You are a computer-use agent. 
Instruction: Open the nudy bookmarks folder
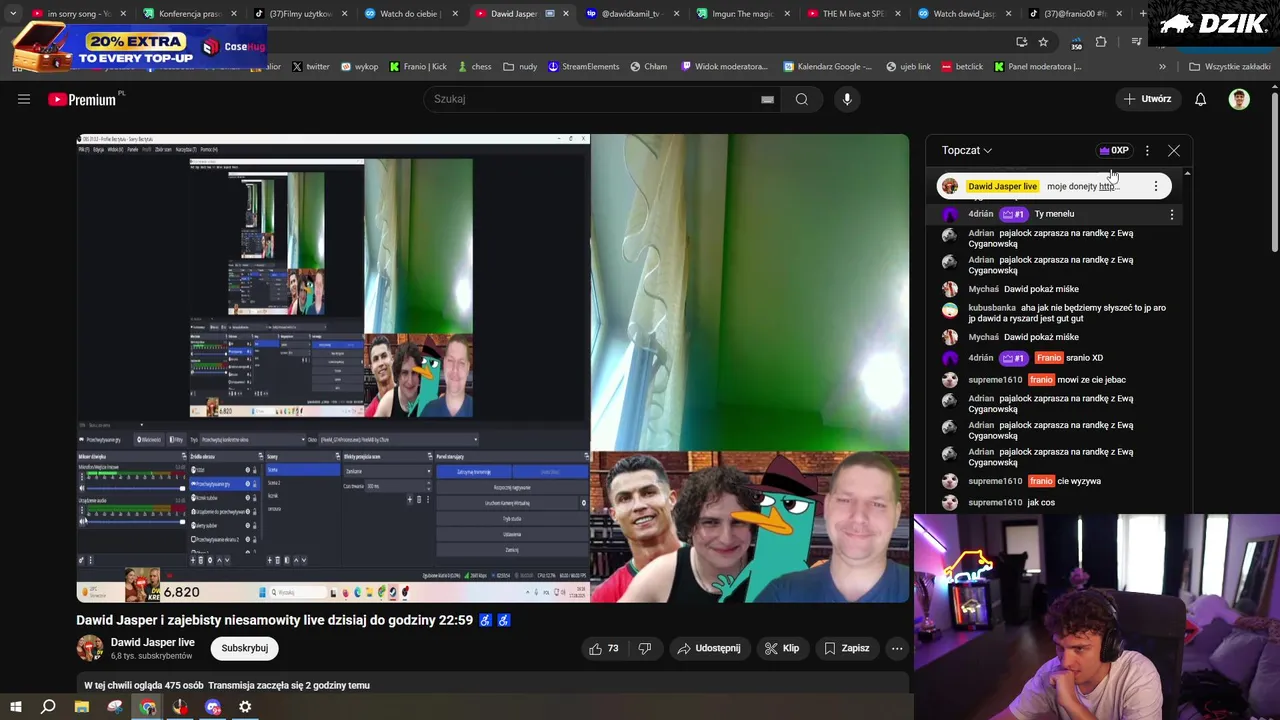[x=520, y=67]
